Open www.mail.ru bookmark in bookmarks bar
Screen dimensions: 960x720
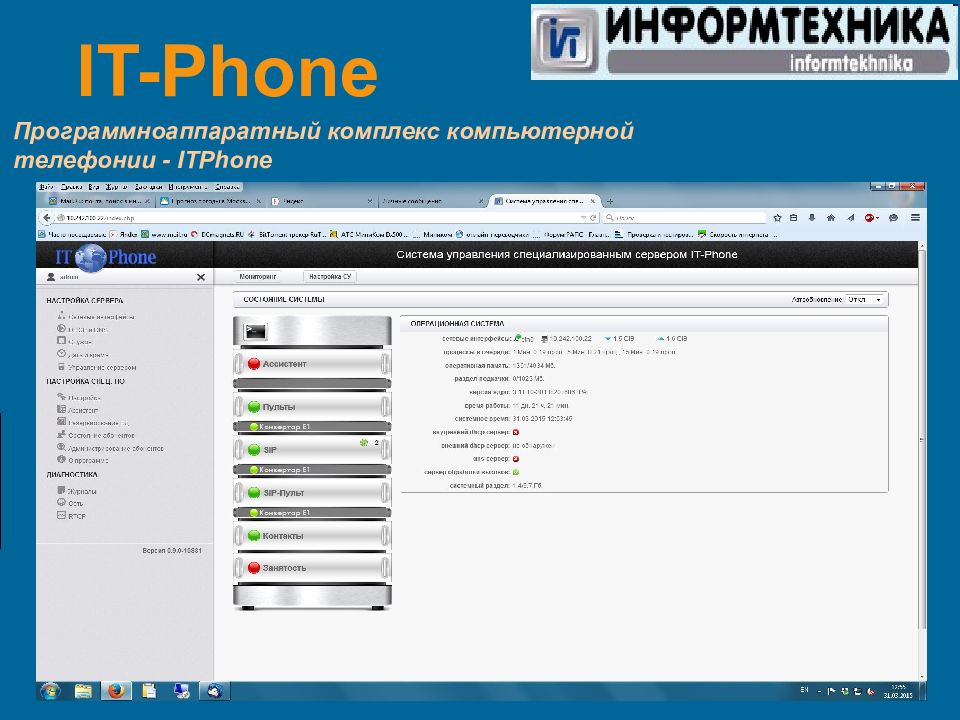165,234
